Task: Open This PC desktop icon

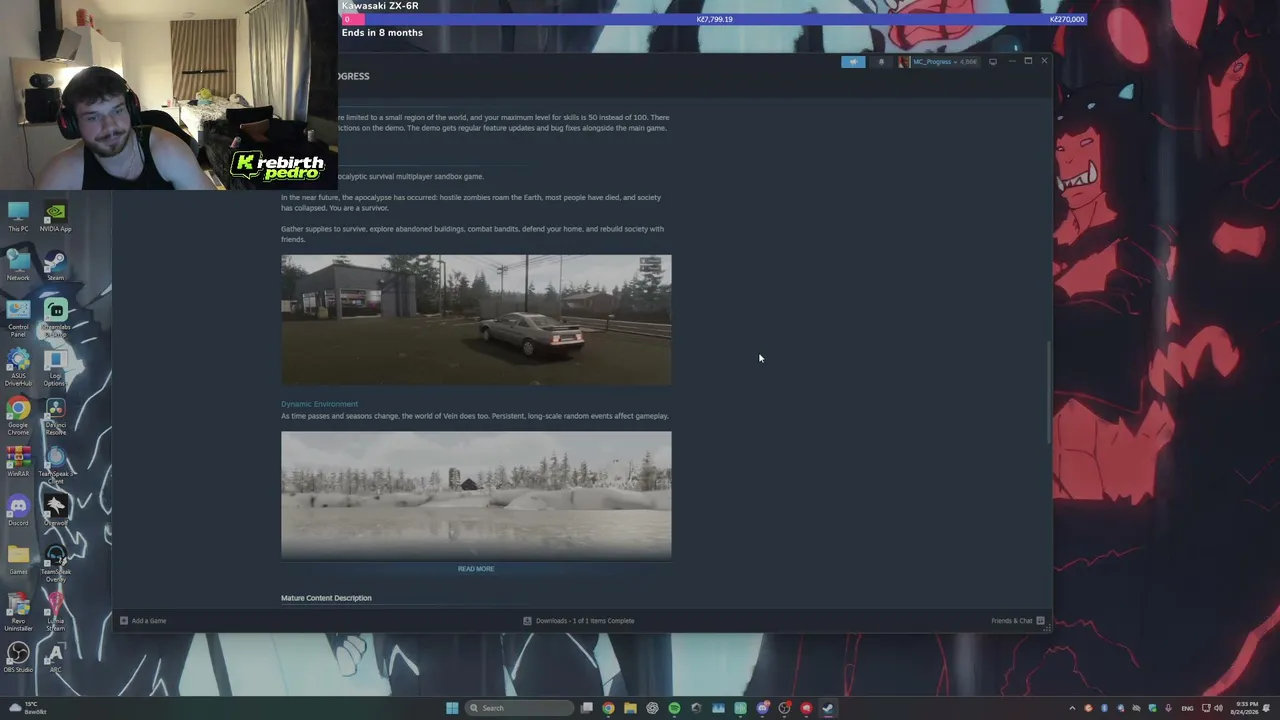Action: click(x=18, y=217)
